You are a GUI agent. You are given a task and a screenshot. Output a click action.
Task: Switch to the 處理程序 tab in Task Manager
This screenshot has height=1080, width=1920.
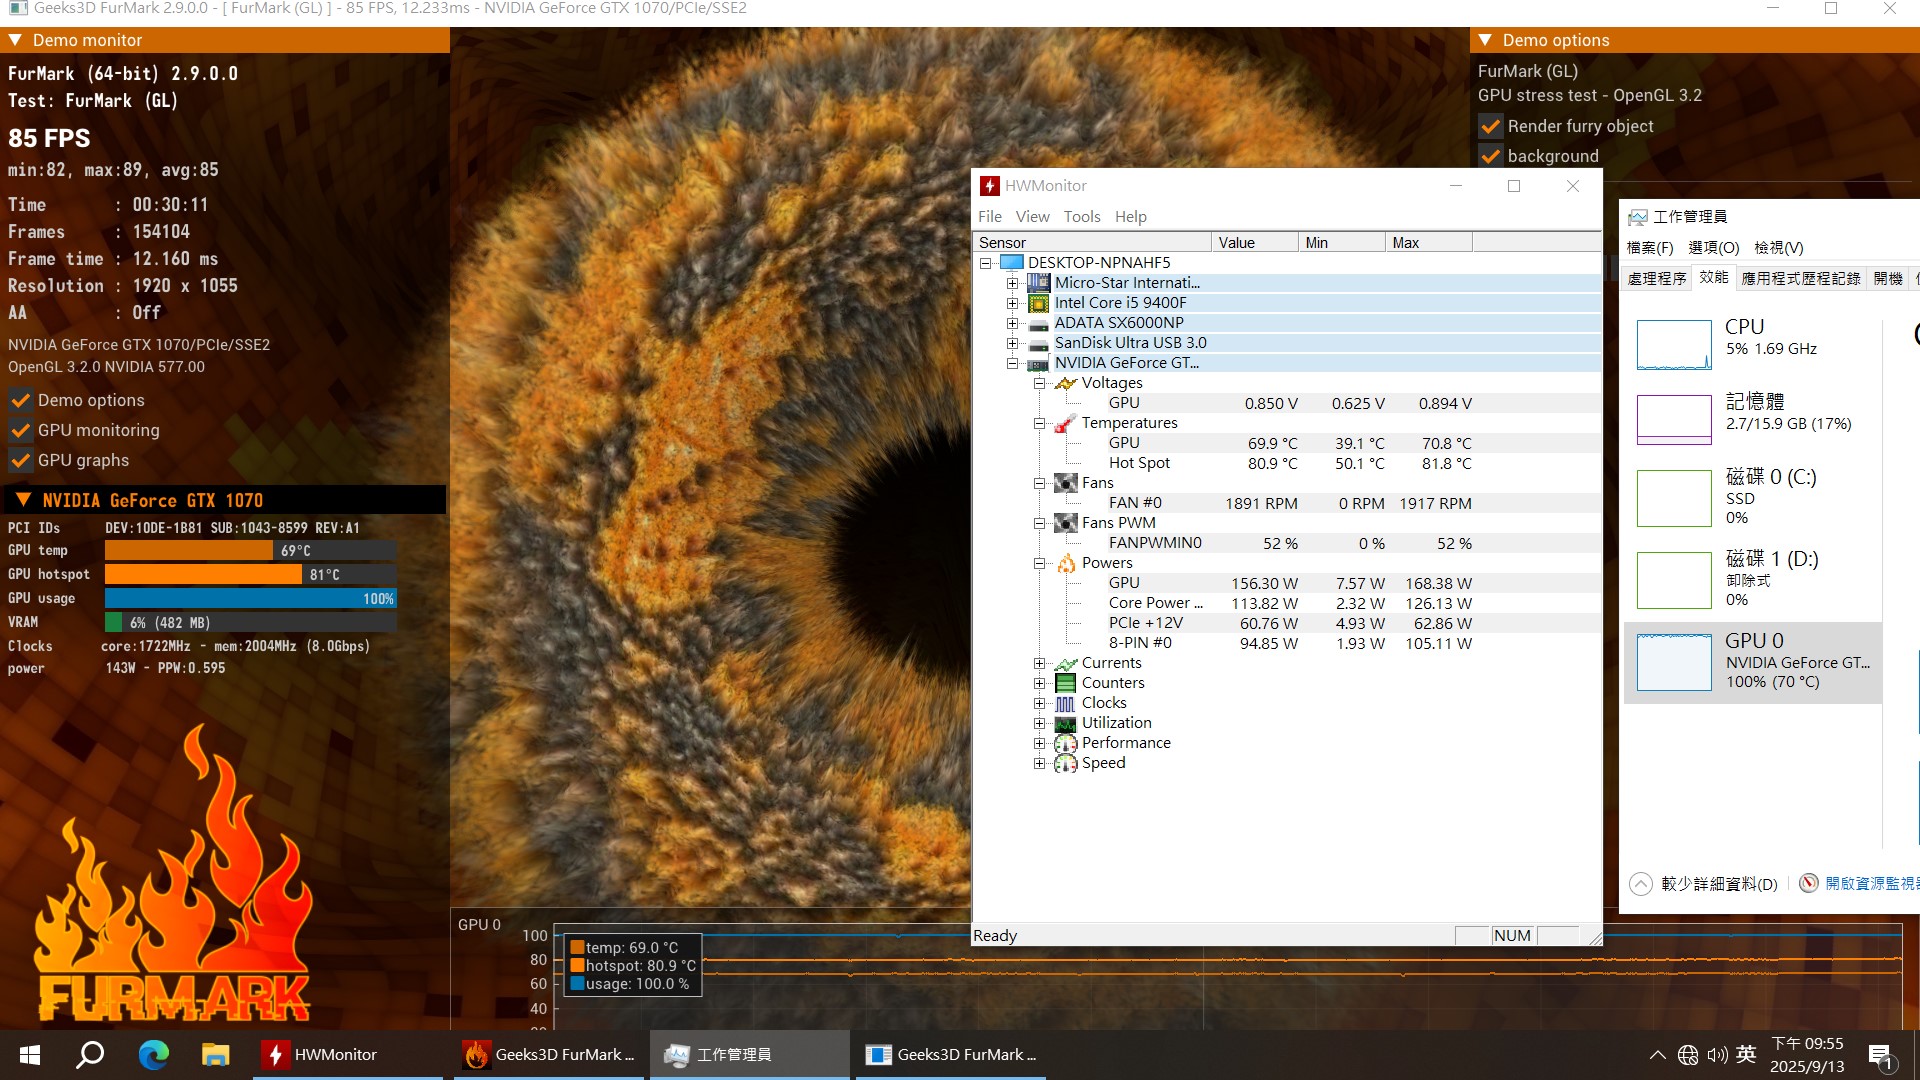coord(1657,279)
